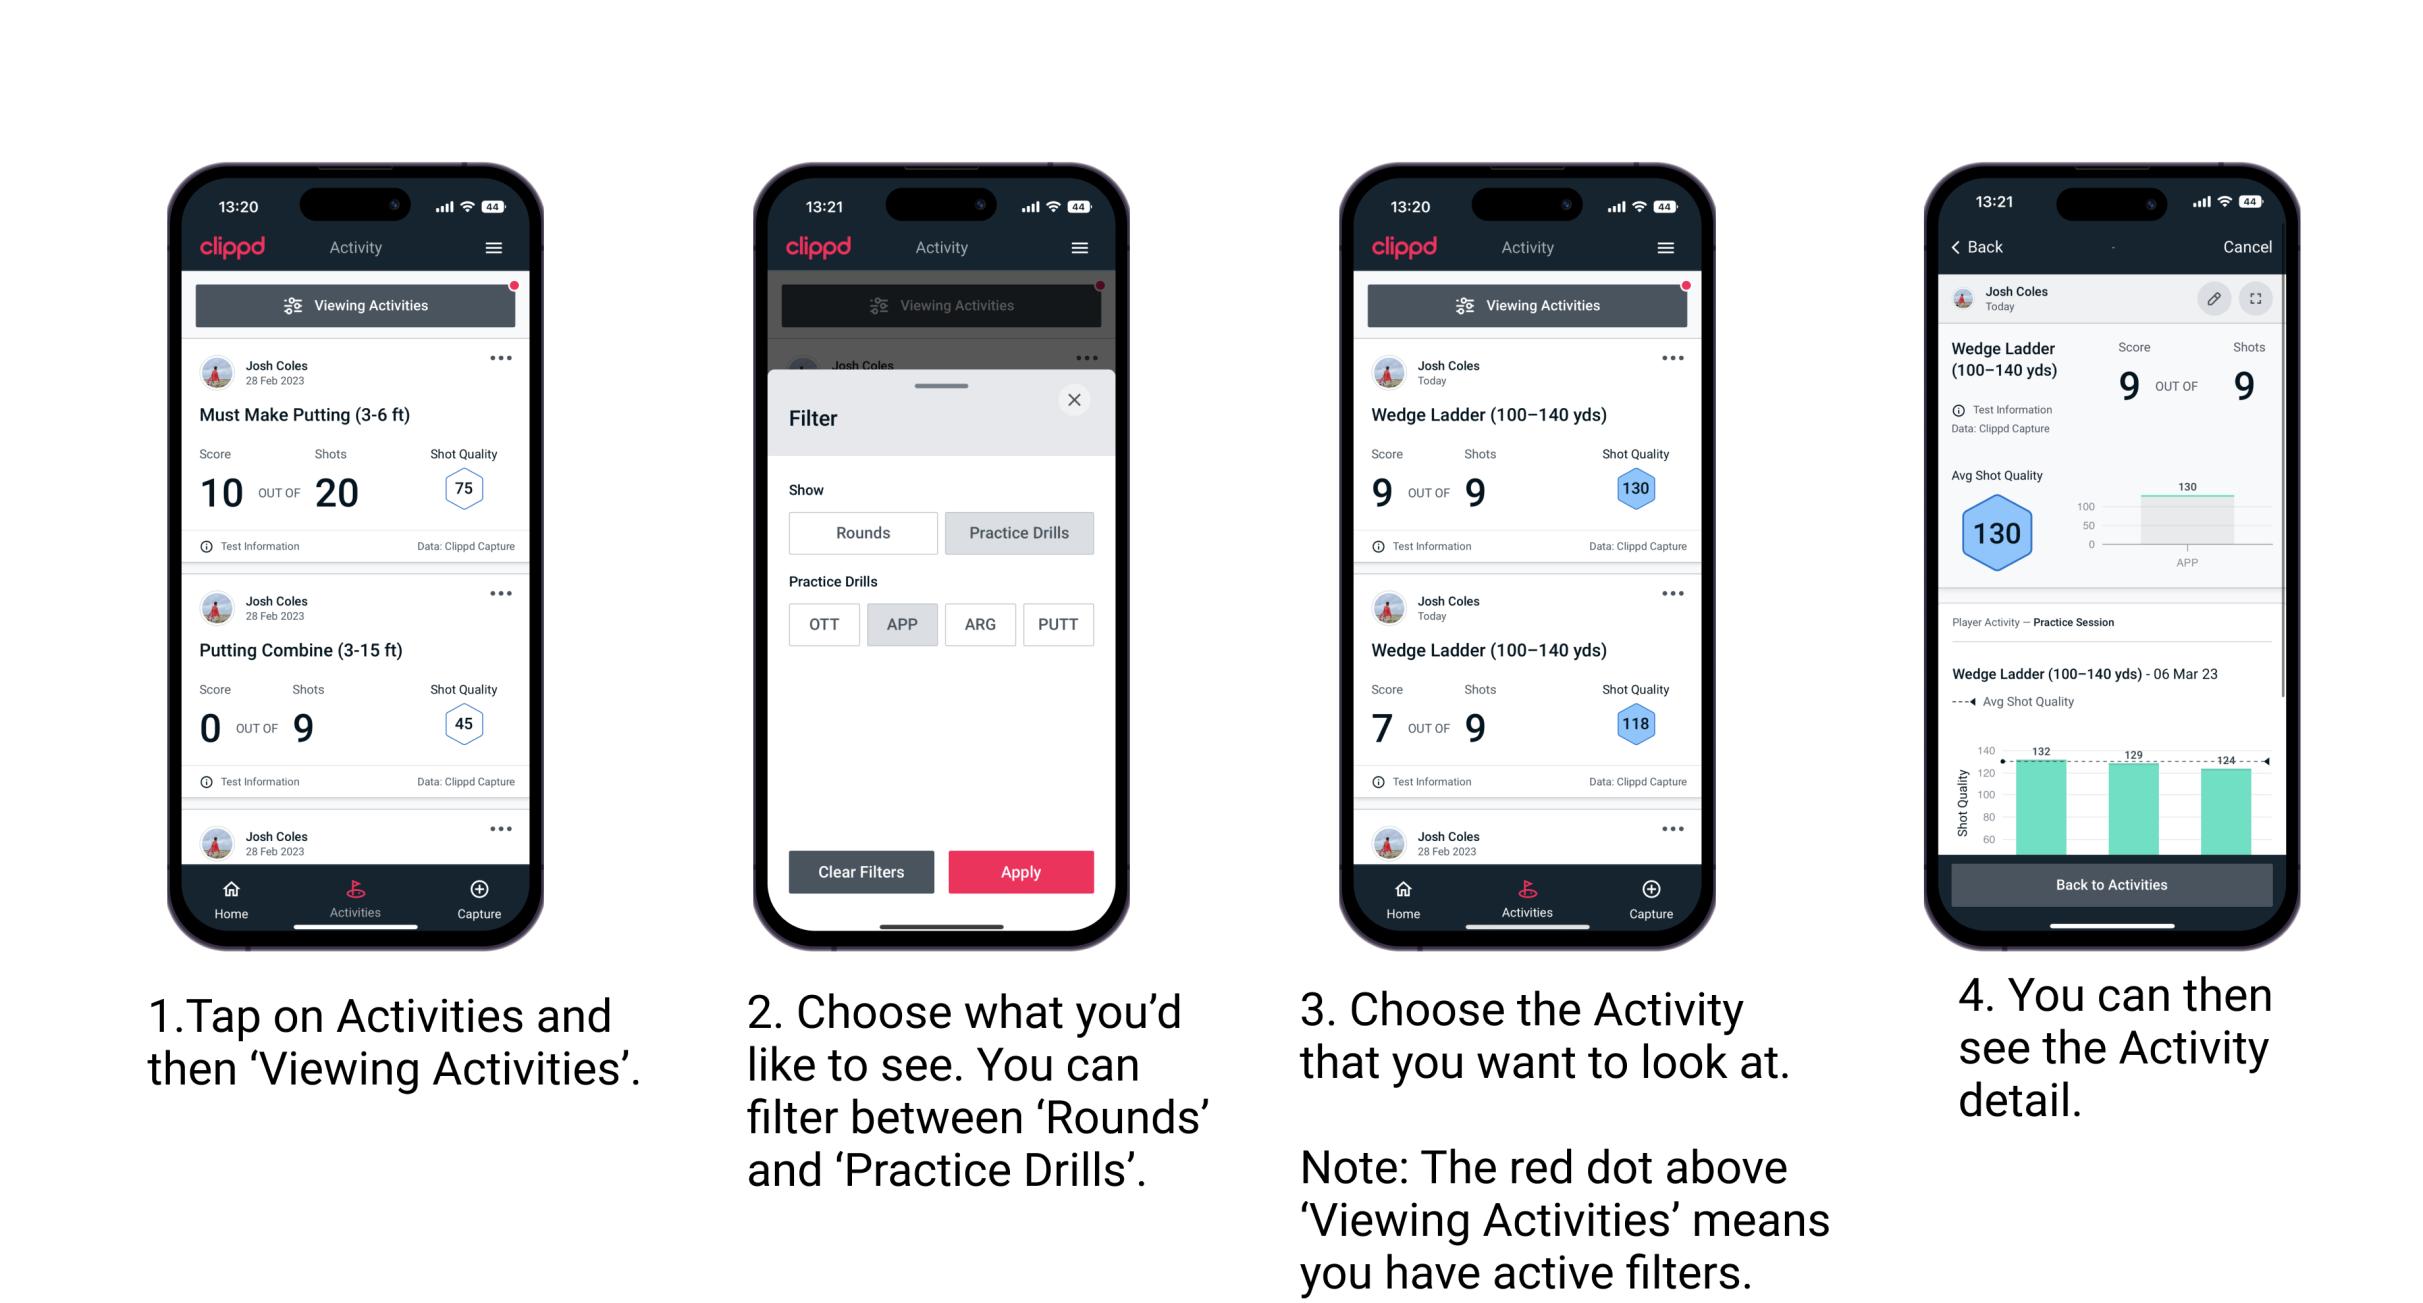The image size is (2423, 1303).
Task: Toggle the APP practice drill filter button
Action: 902,624
